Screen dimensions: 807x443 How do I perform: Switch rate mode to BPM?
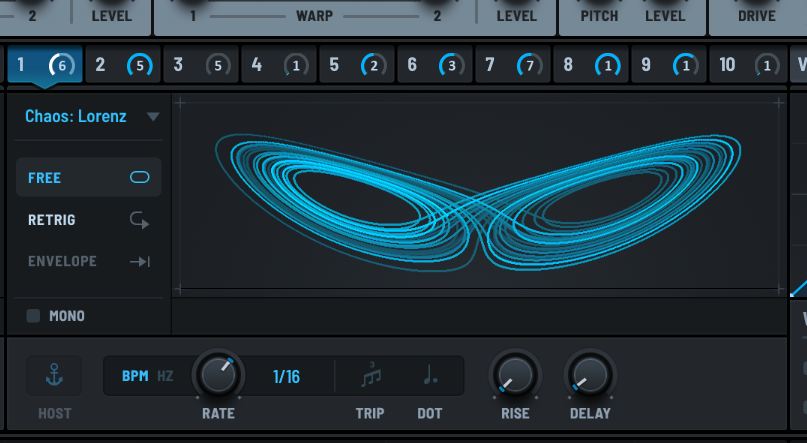click(135, 376)
